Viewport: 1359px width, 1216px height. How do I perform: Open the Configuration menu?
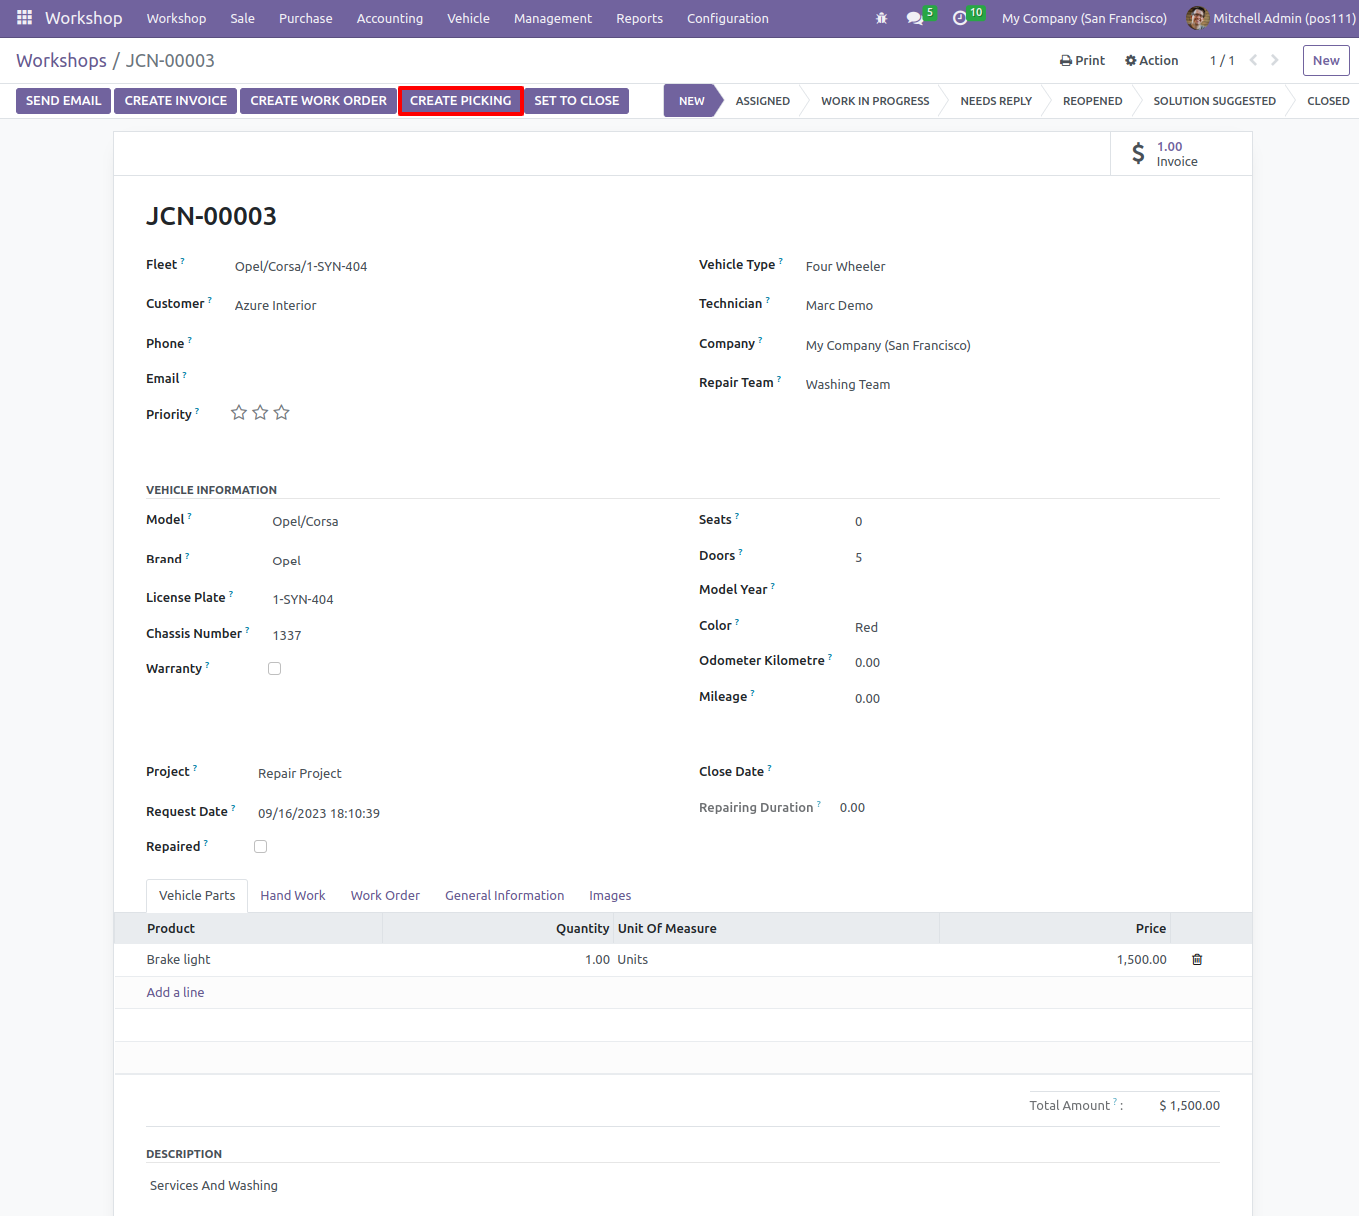pyautogui.click(x=727, y=18)
